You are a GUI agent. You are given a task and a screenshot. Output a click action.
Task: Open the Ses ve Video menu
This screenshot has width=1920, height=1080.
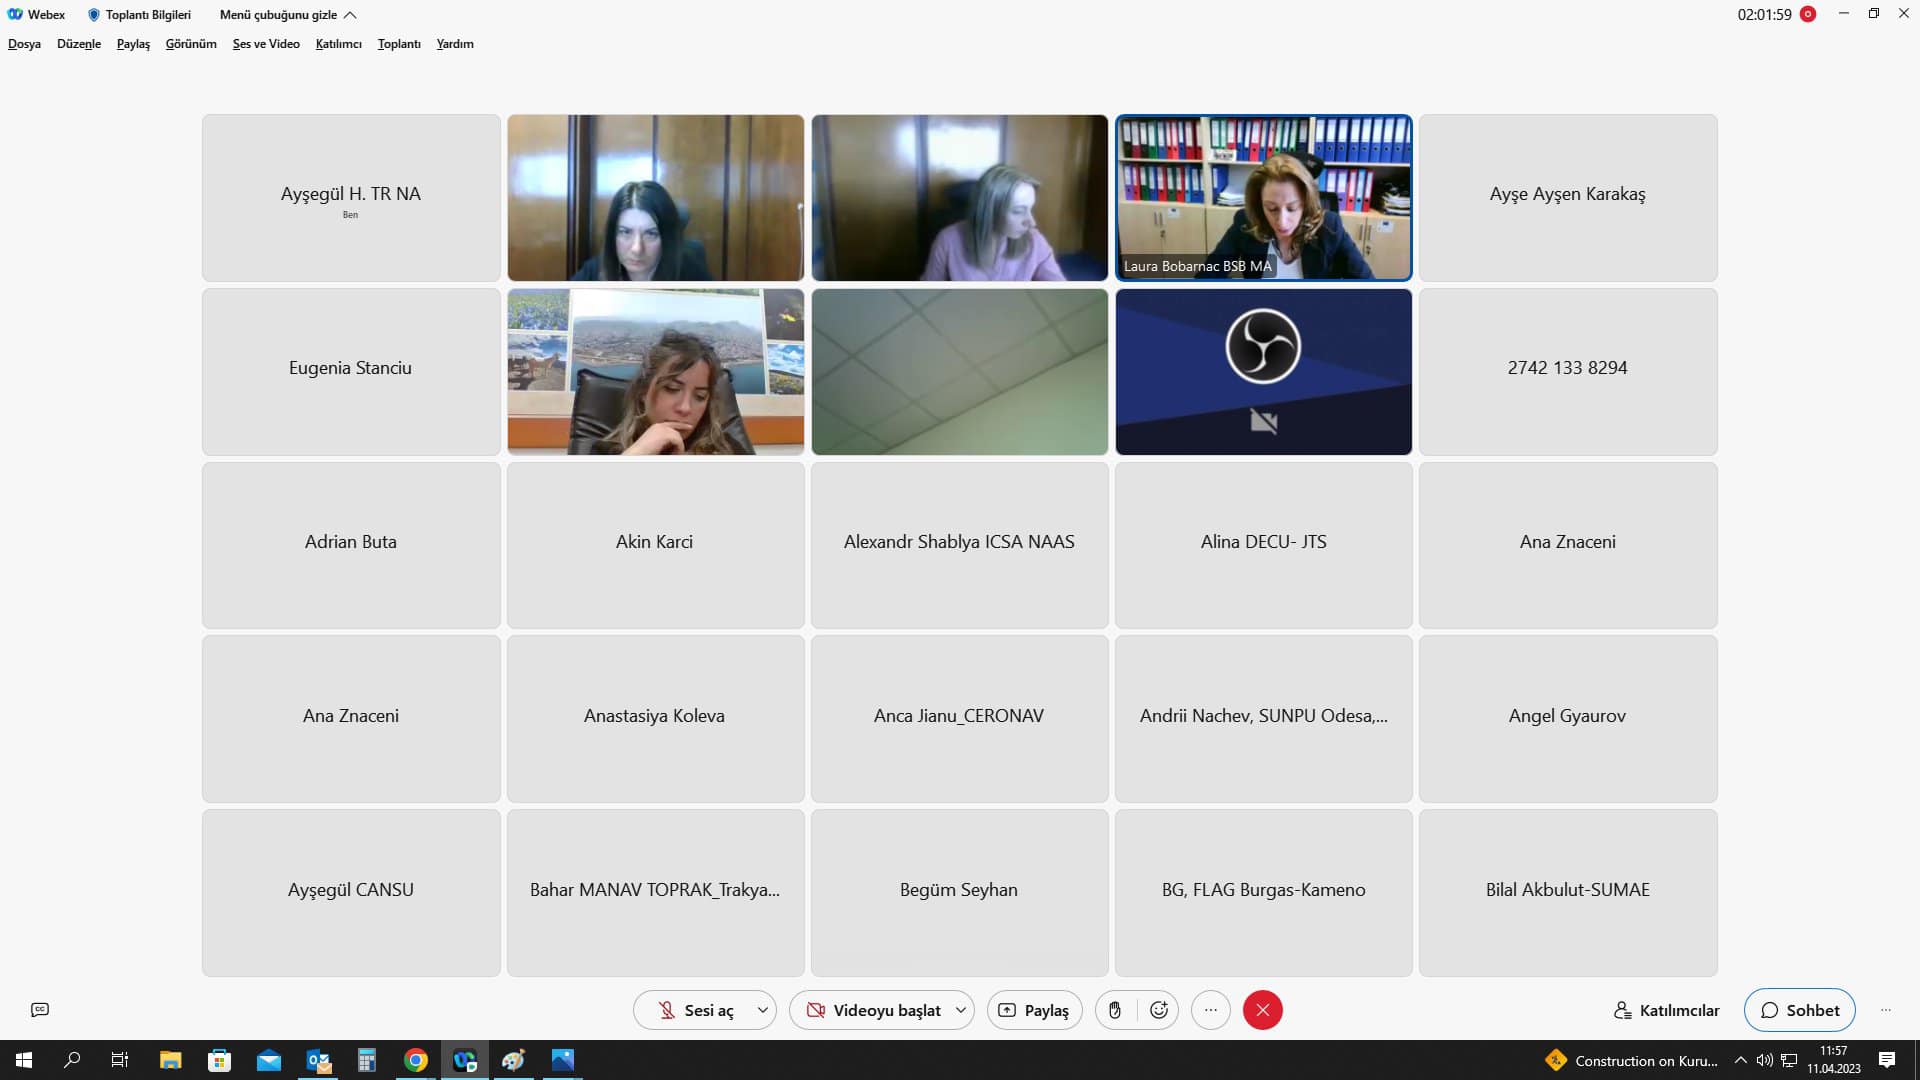point(266,44)
